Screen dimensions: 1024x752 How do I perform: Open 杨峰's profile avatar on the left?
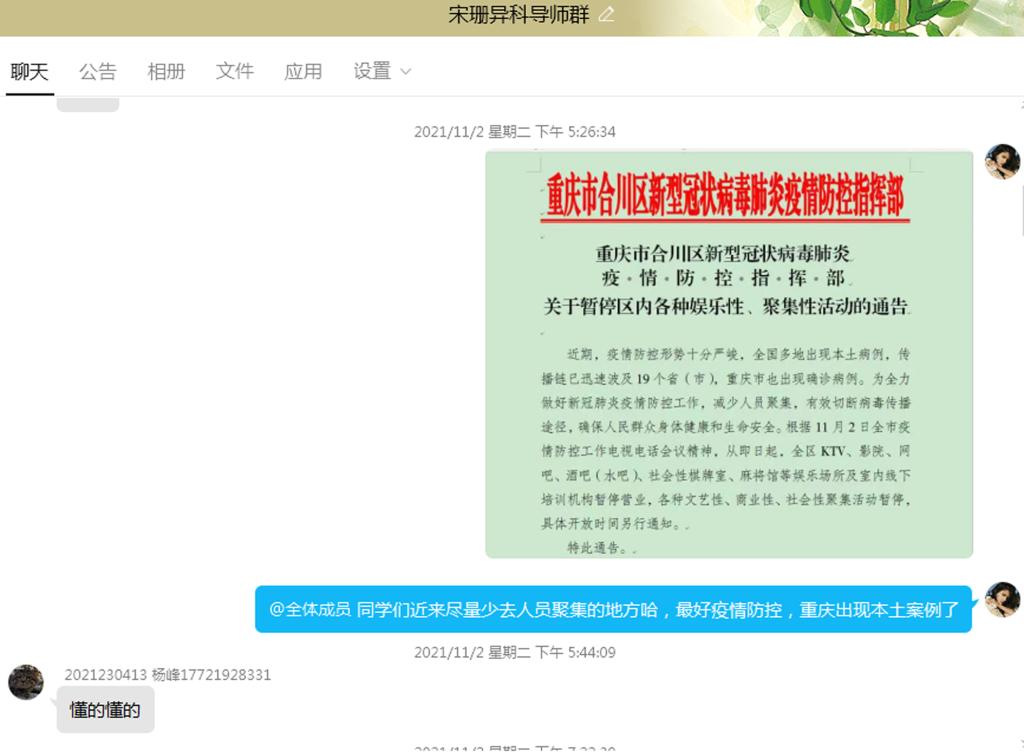pyautogui.click(x=26, y=682)
